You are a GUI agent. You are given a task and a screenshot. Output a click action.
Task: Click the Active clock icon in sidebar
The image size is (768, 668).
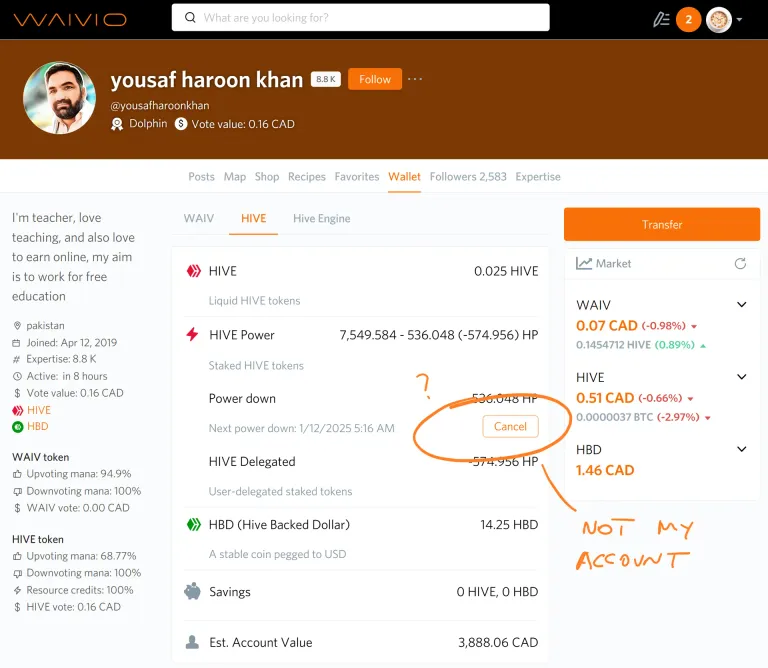click(17, 376)
